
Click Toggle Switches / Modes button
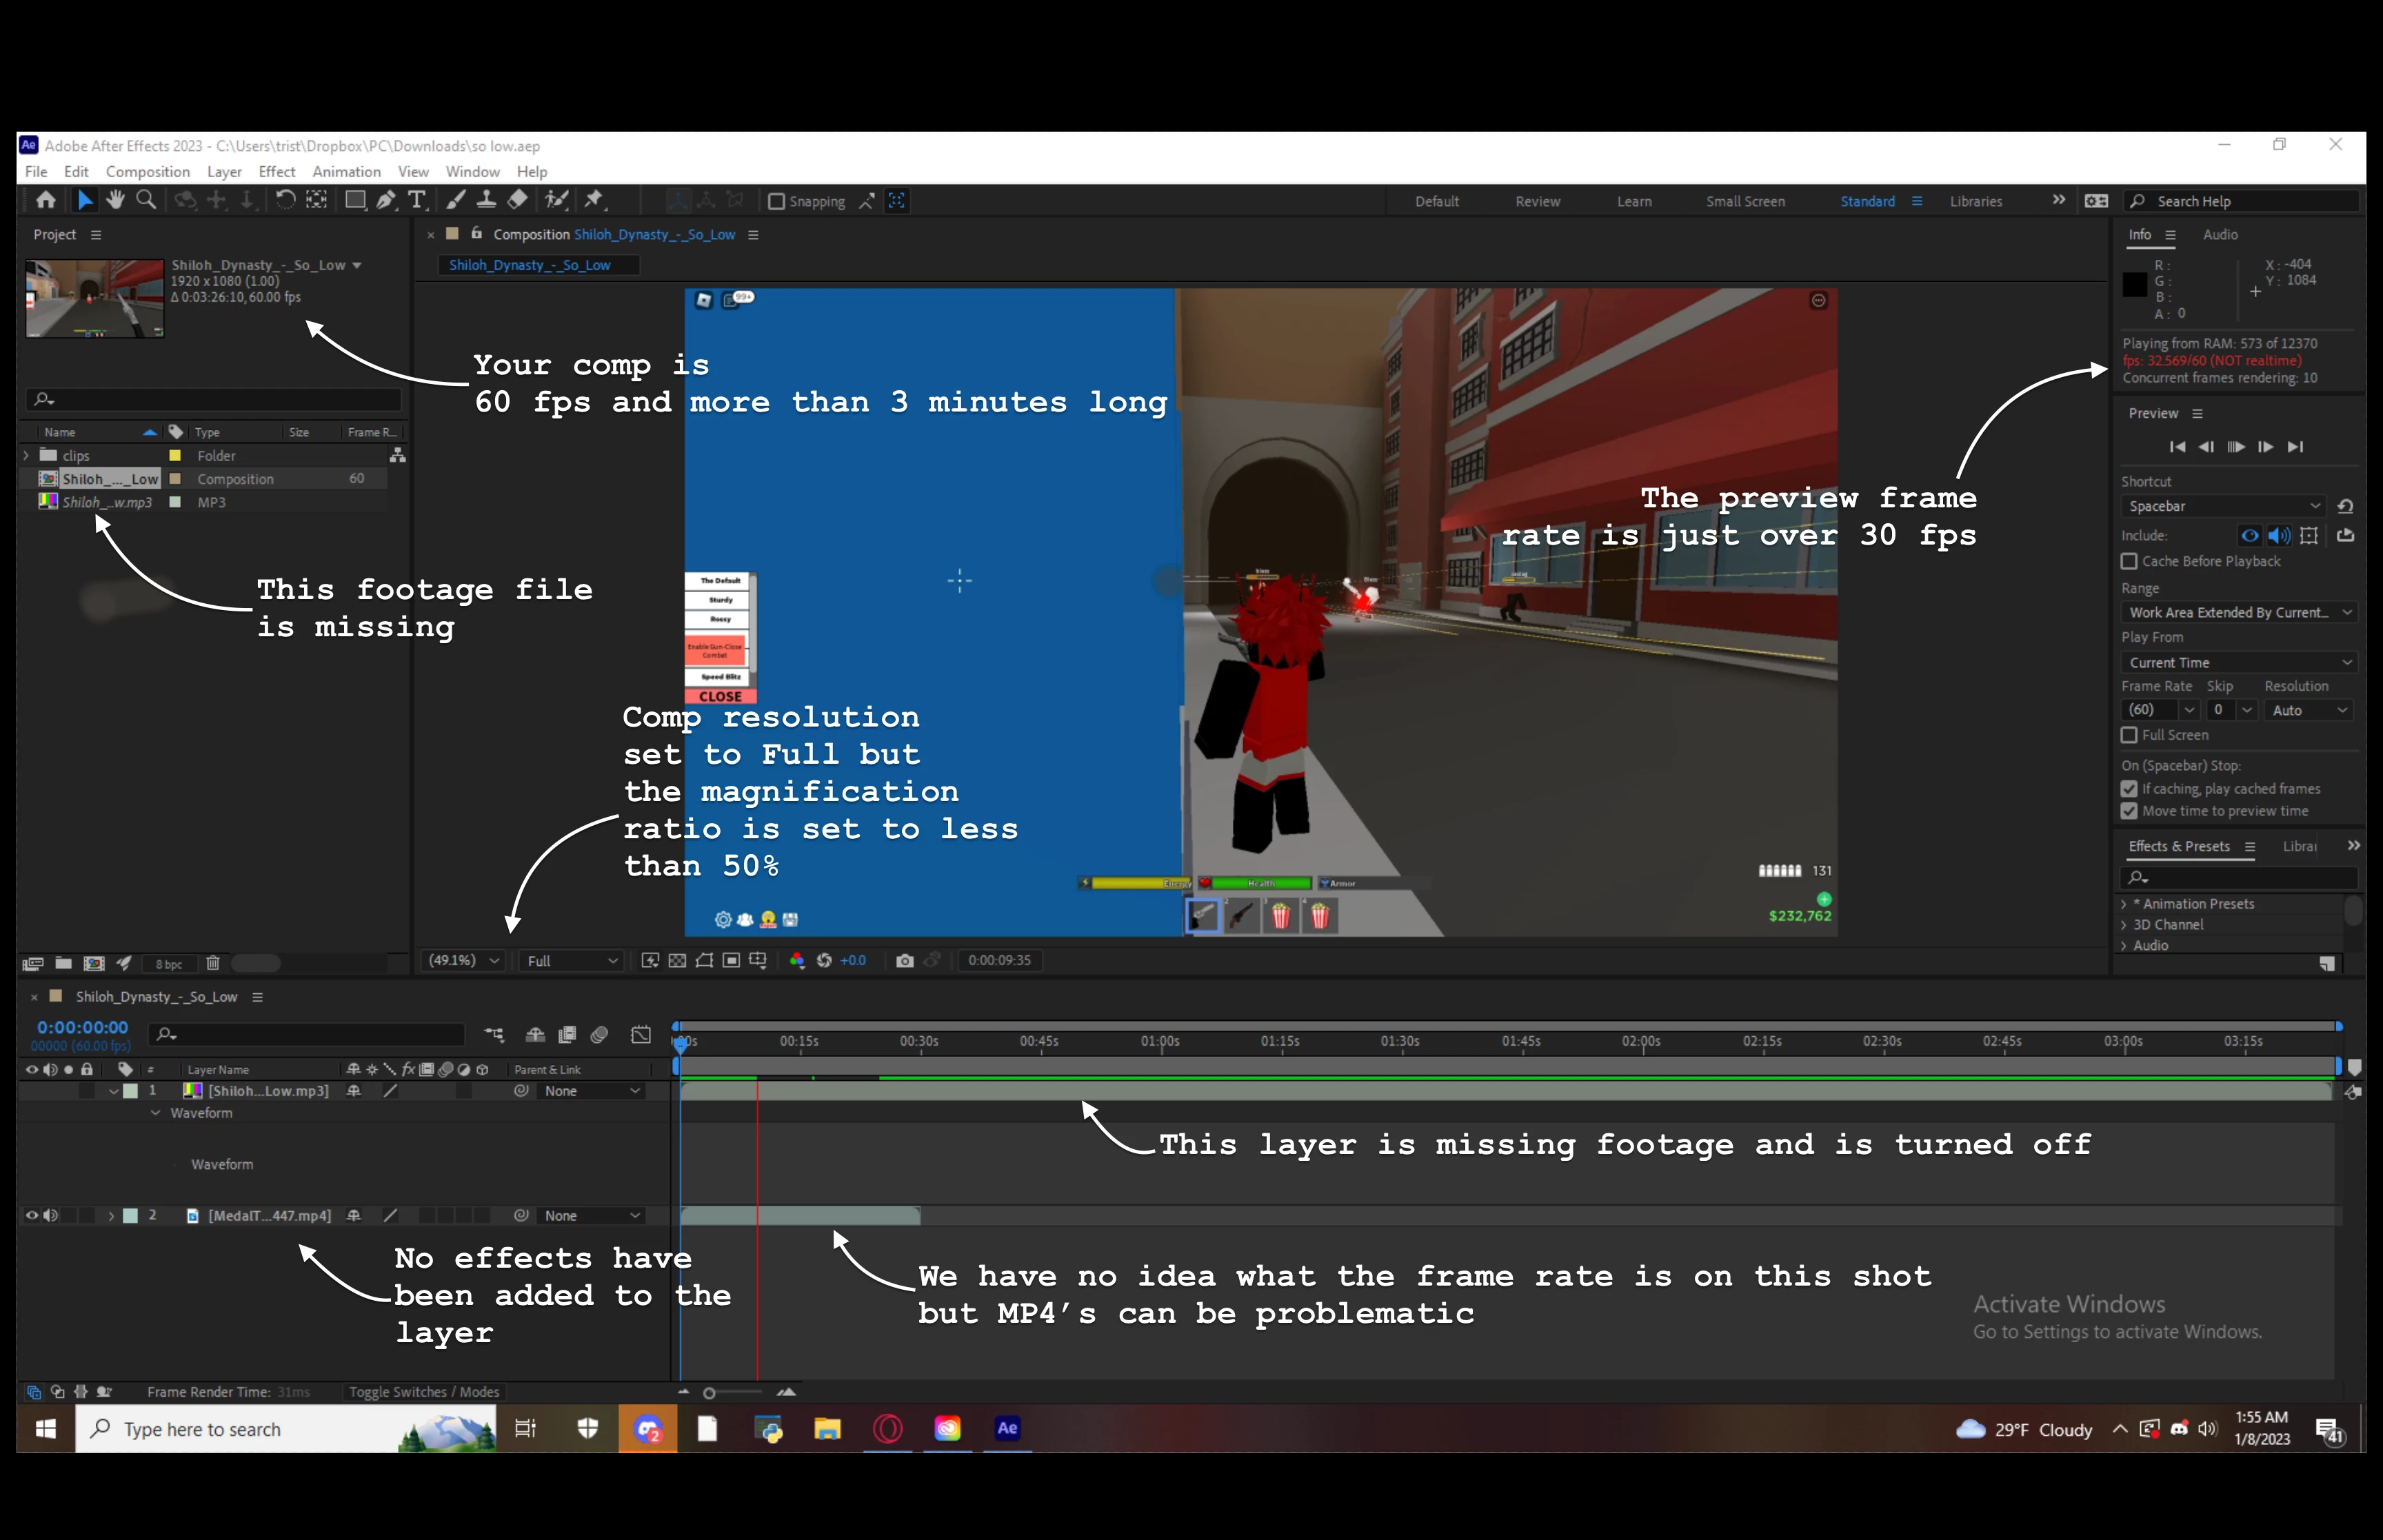coord(423,1392)
